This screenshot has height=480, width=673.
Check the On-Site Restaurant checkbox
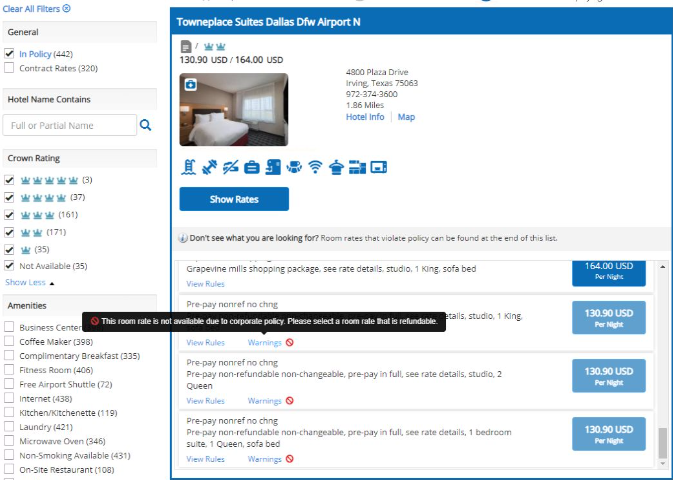click(x=9, y=469)
